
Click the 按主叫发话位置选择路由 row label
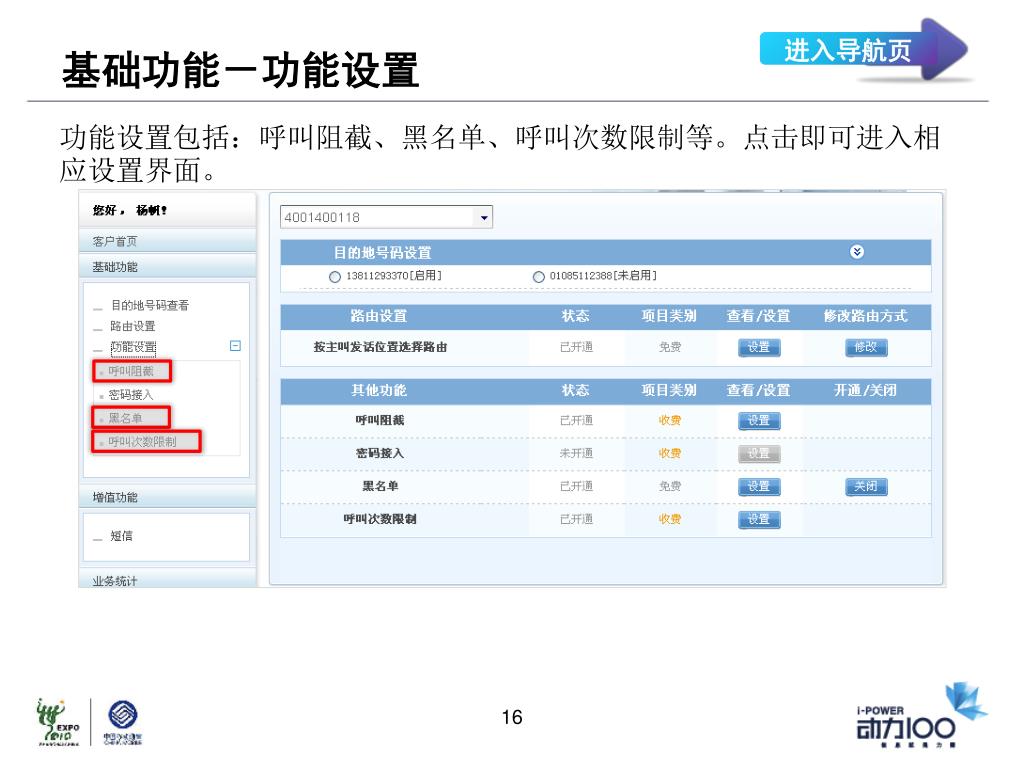(x=380, y=347)
